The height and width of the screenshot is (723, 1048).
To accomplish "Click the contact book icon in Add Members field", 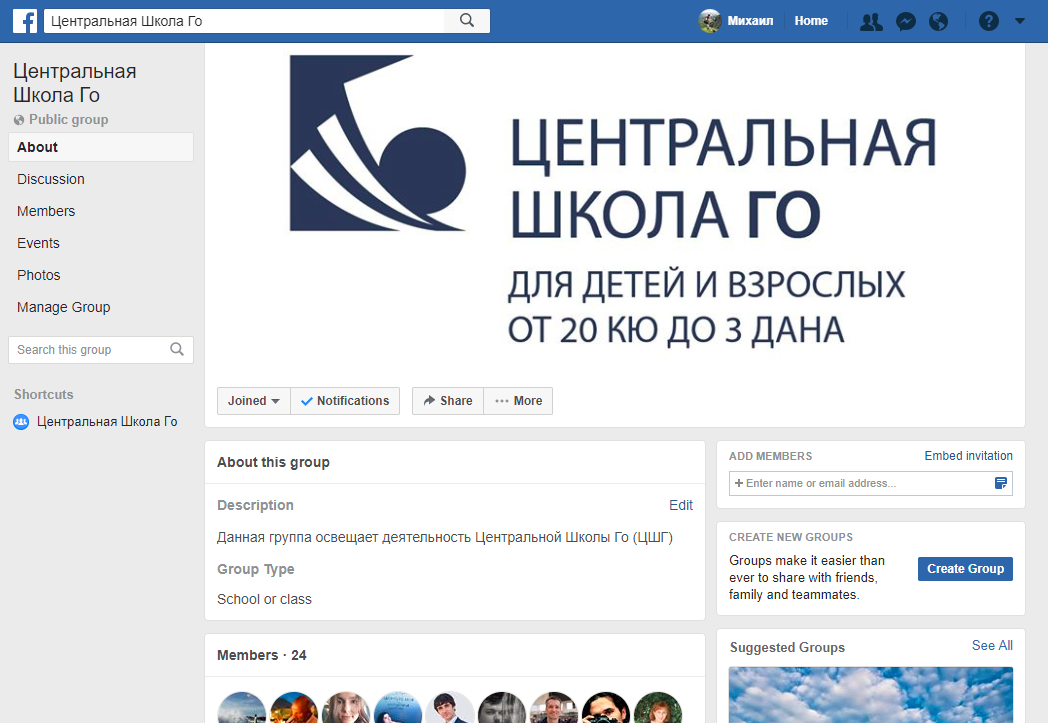I will [1001, 483].
